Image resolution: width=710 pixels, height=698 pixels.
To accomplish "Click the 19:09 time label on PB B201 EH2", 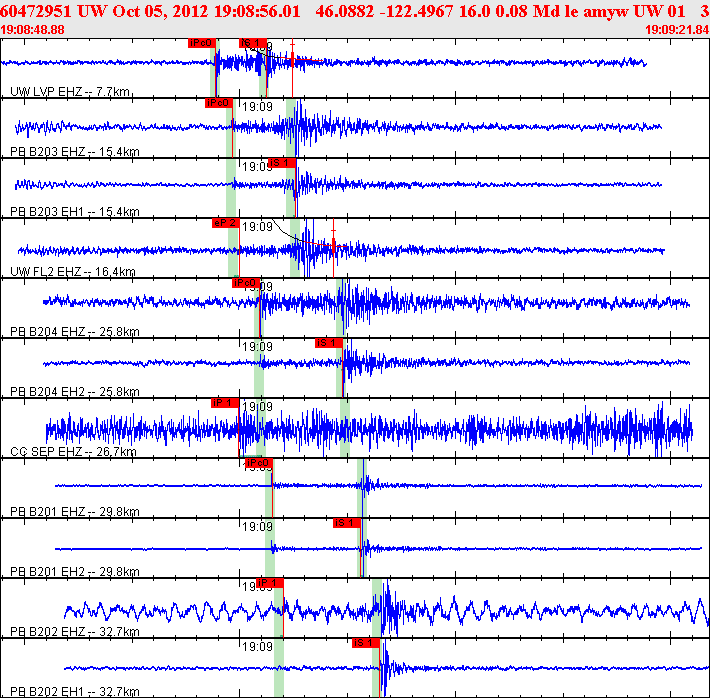I will coord(258,527).
